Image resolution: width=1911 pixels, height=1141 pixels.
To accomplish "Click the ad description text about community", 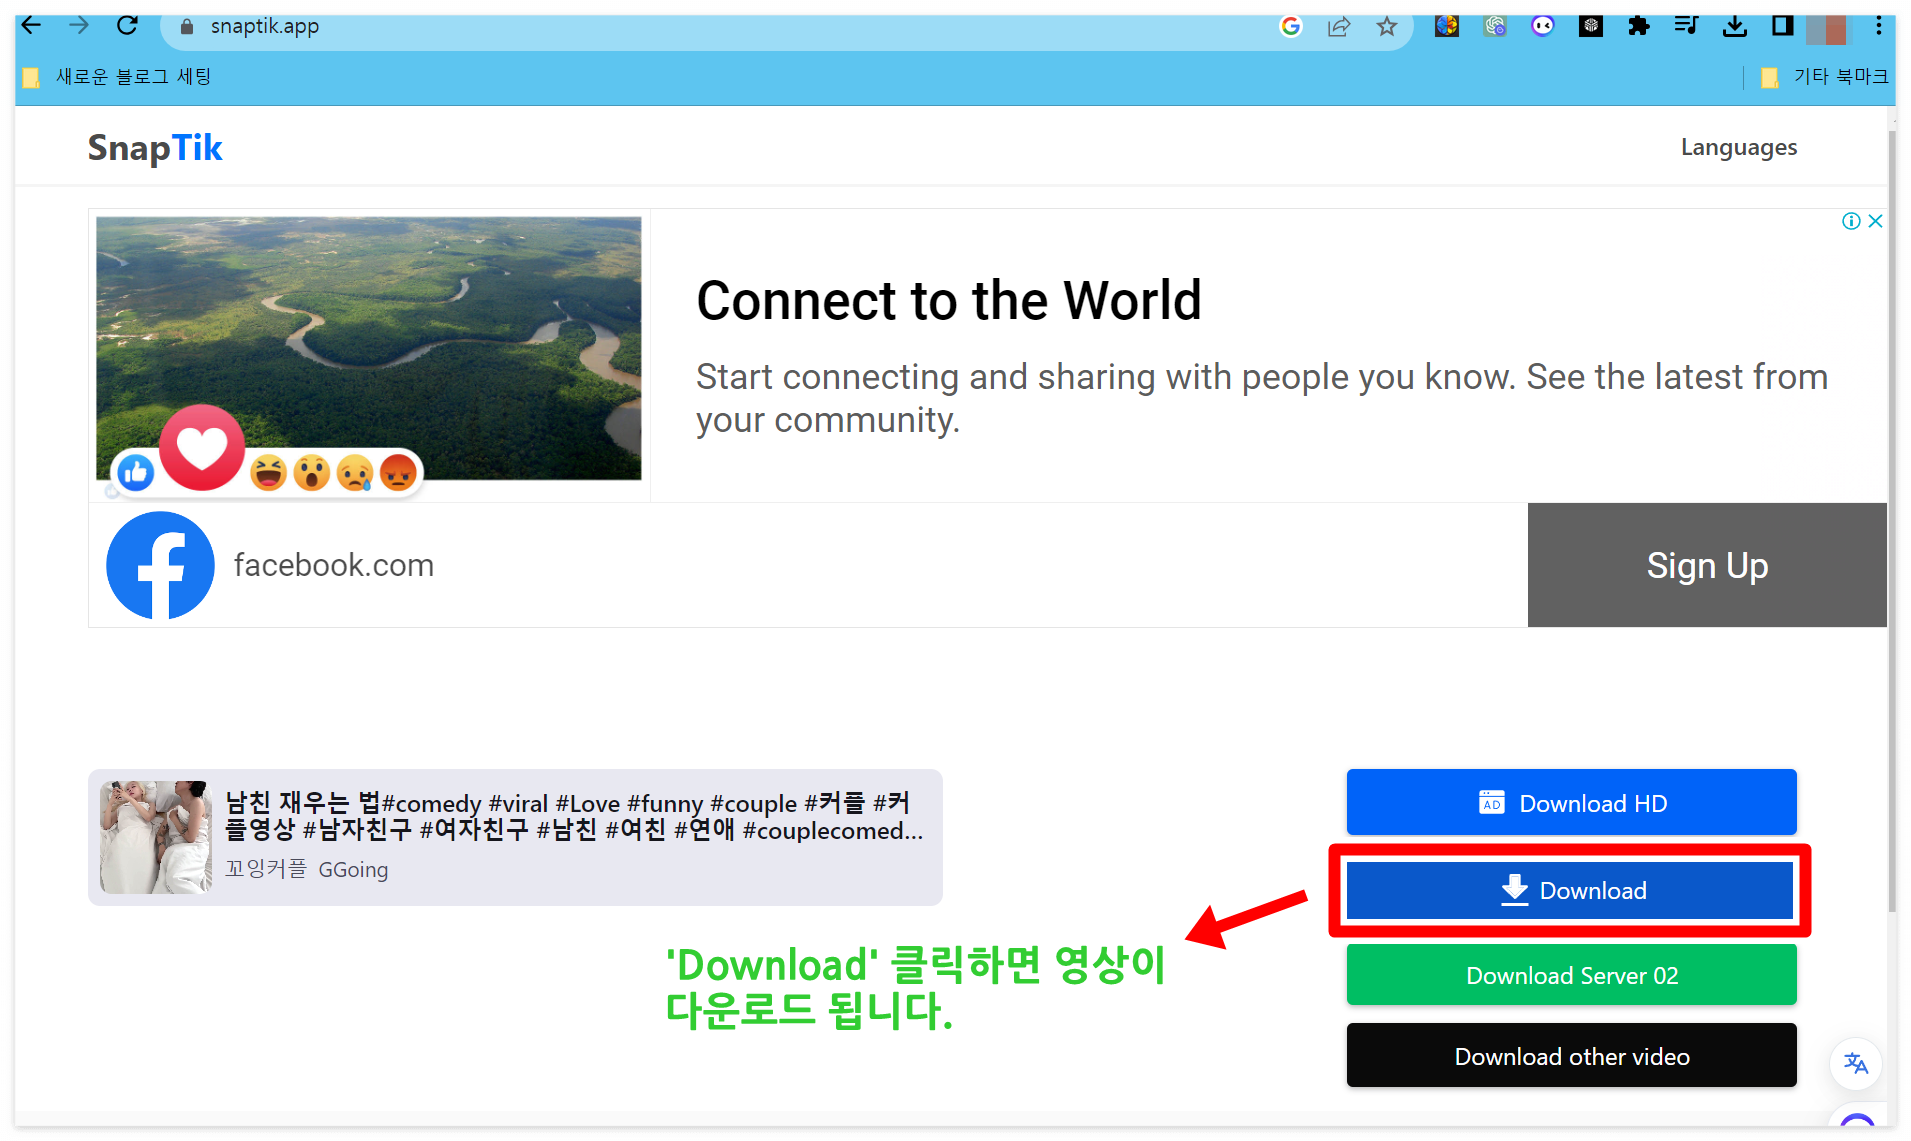I will tap(1262, 398).
